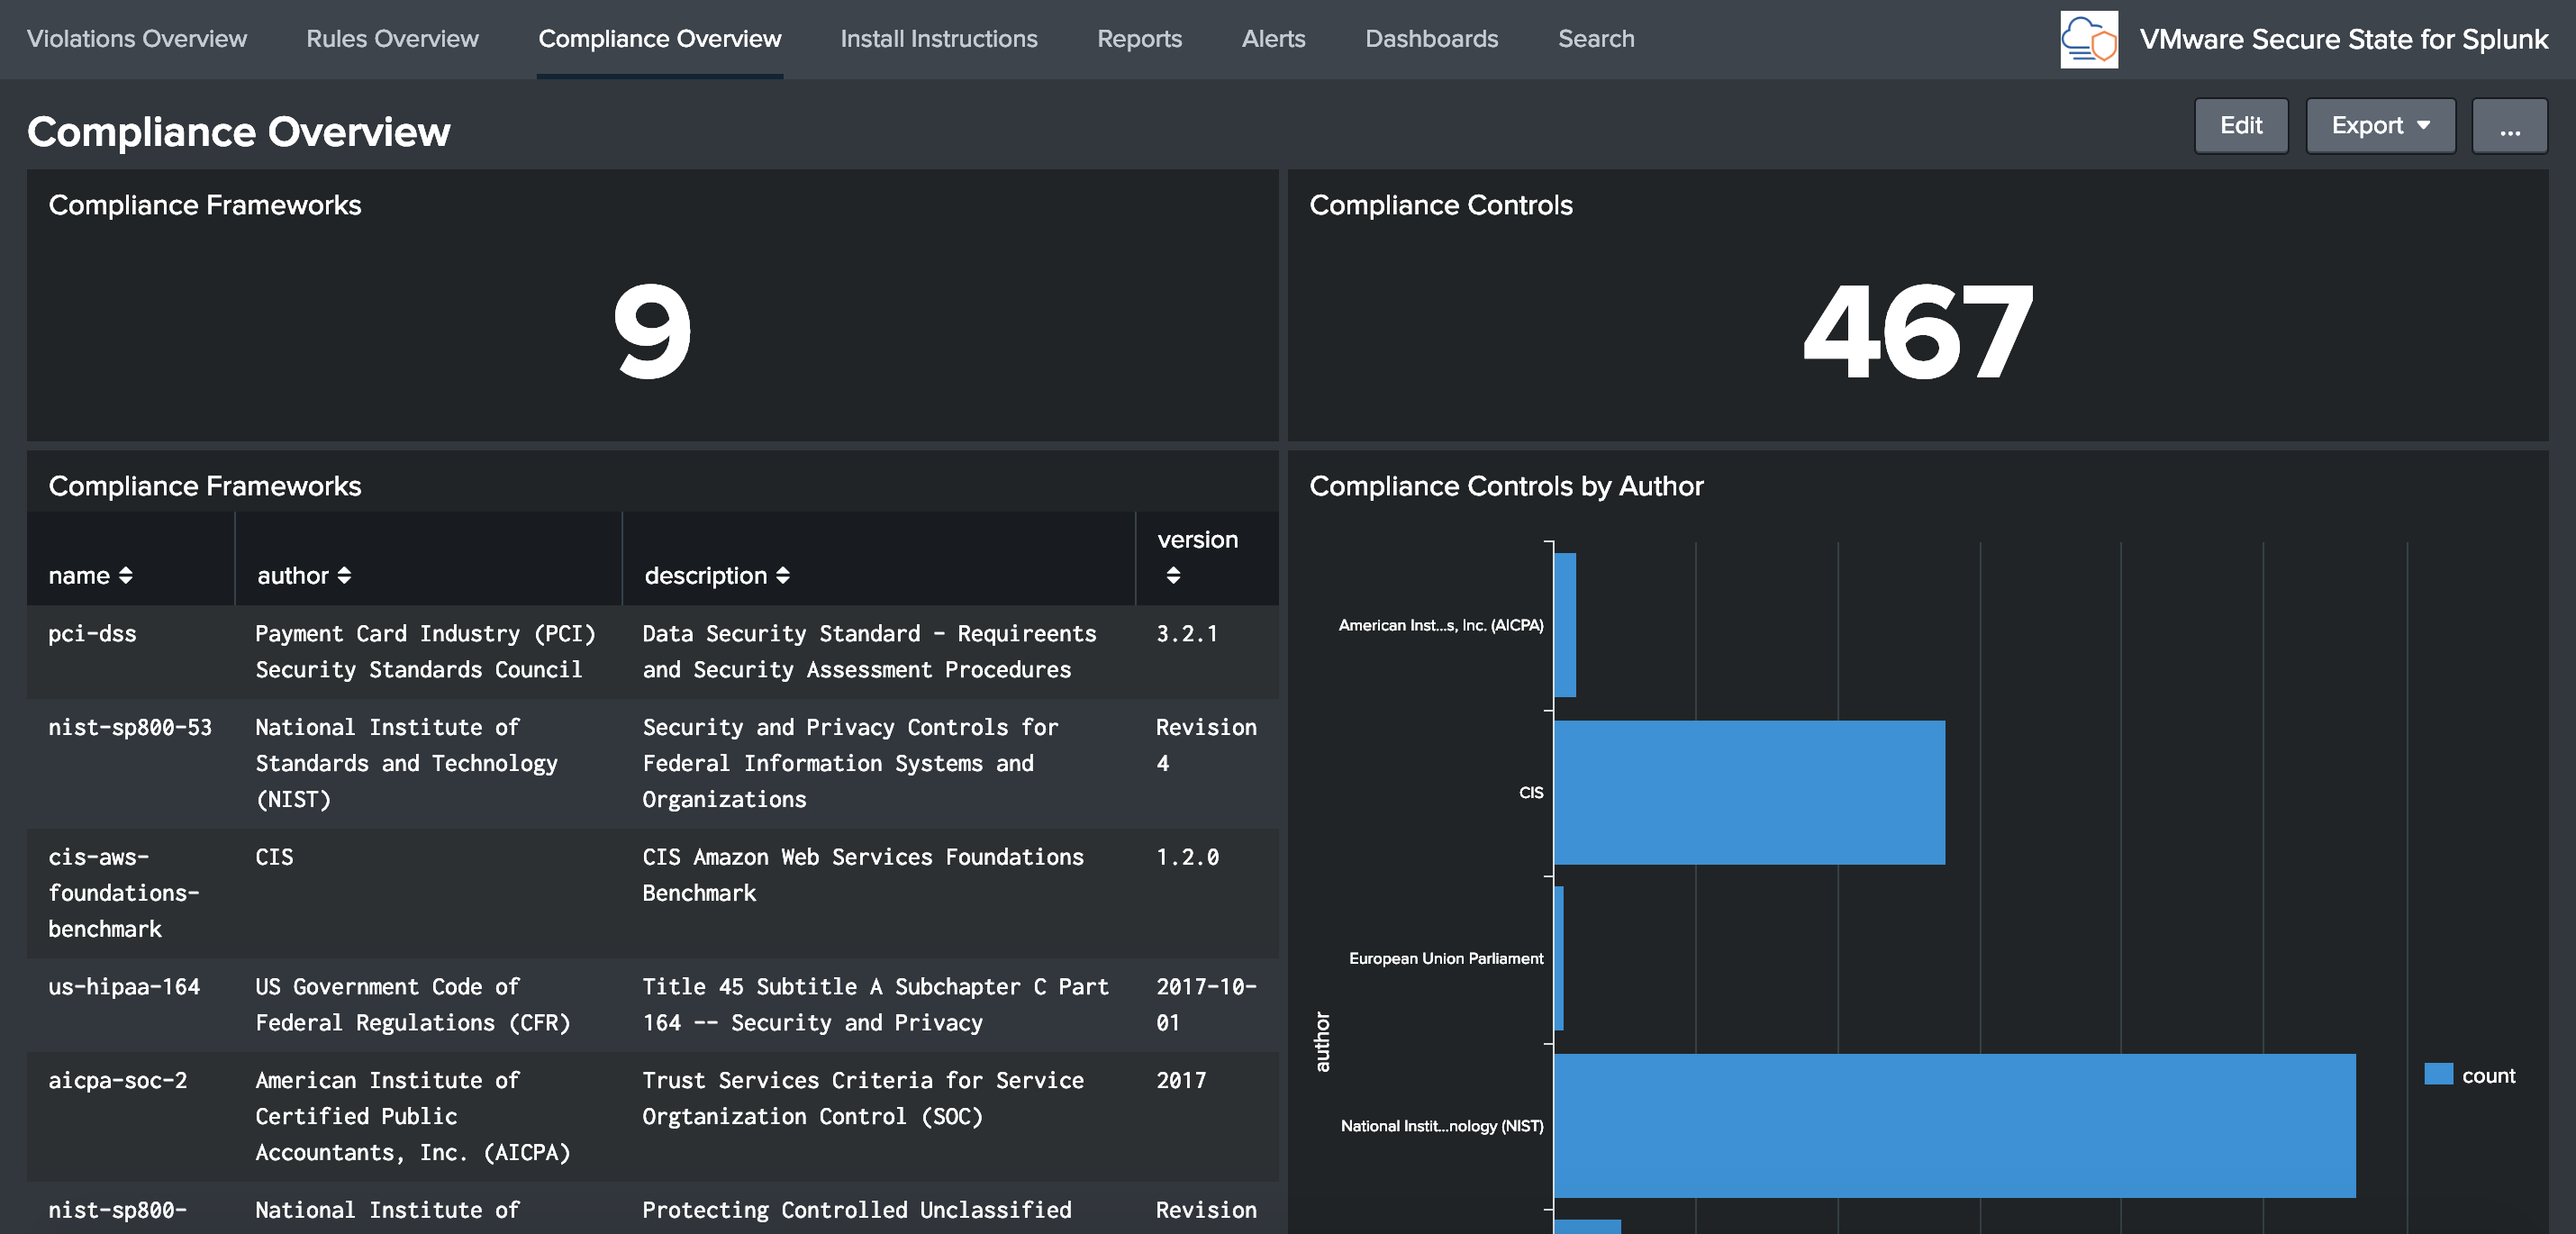Click the National Institute (NIST) chart bar
Image resolution: width=2576 pixels, height=1234 pixels.
(x=1954, y=1125)
